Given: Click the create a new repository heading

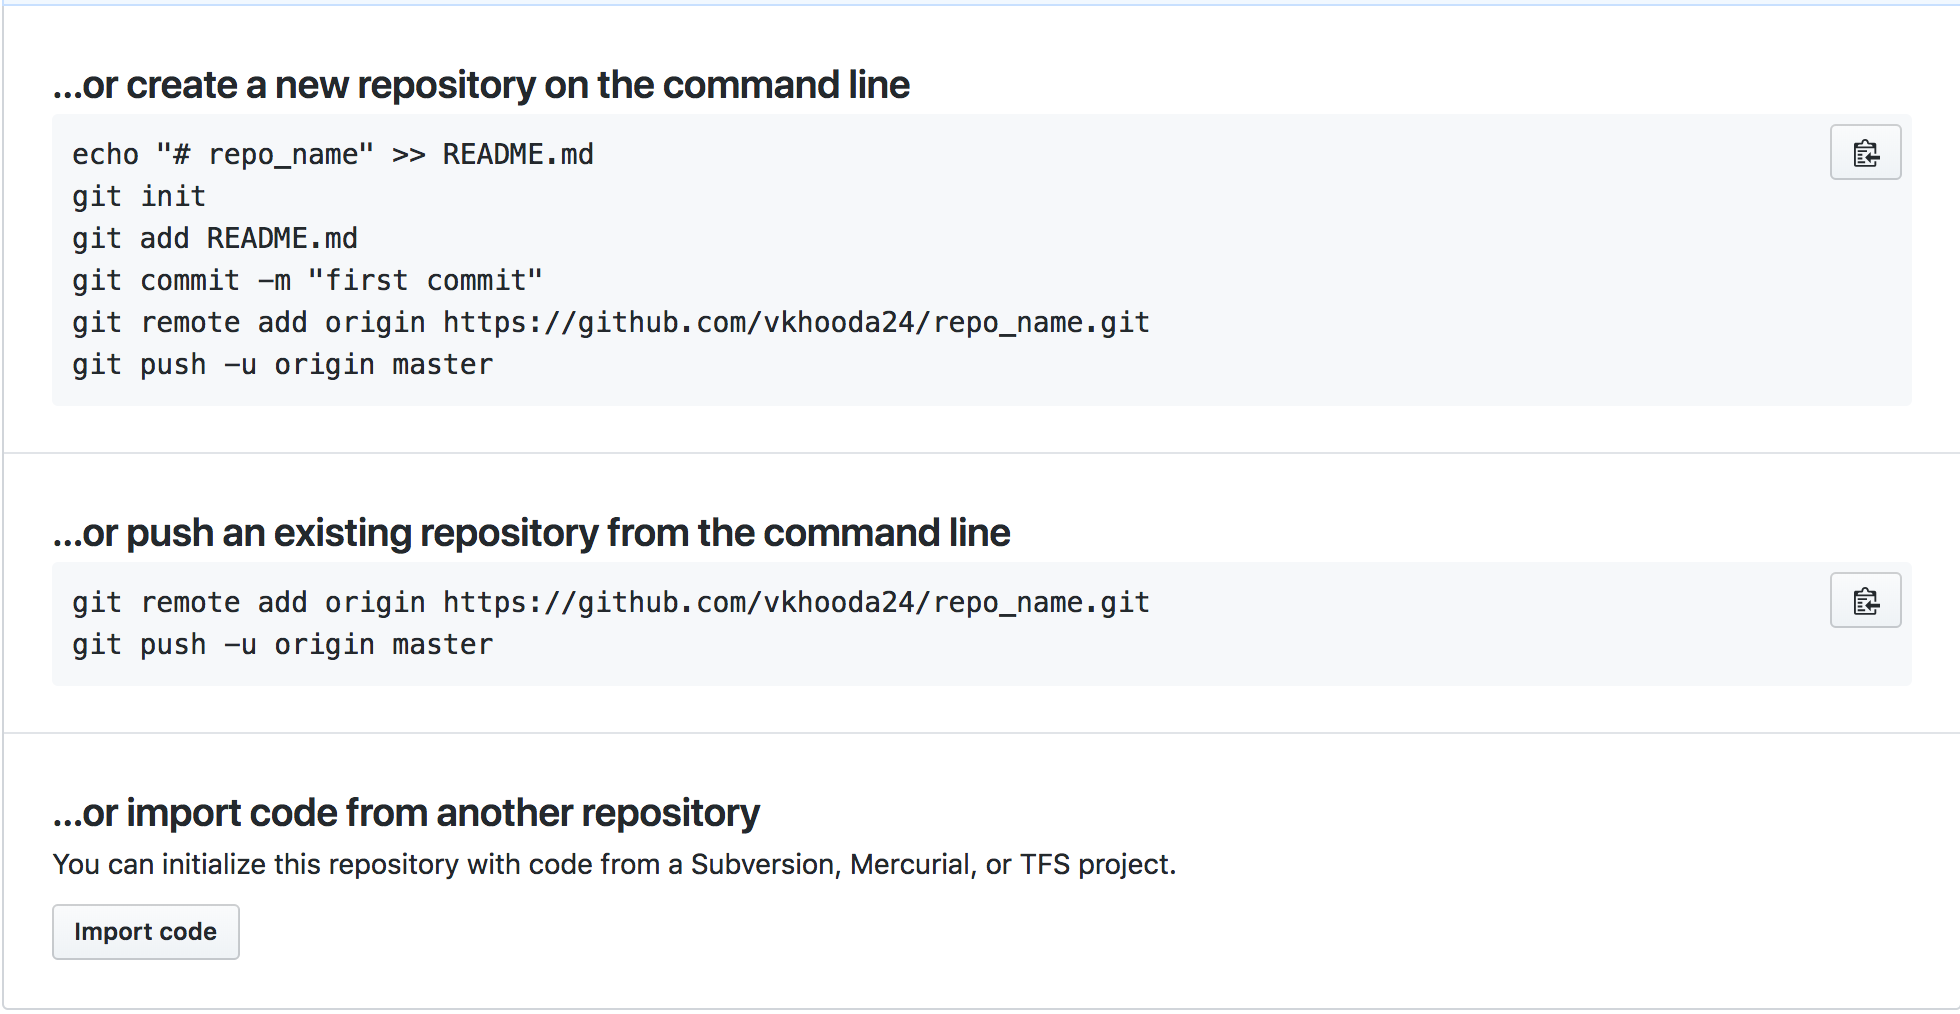Looking at the screenshot, I should click(x=481, y=86).
